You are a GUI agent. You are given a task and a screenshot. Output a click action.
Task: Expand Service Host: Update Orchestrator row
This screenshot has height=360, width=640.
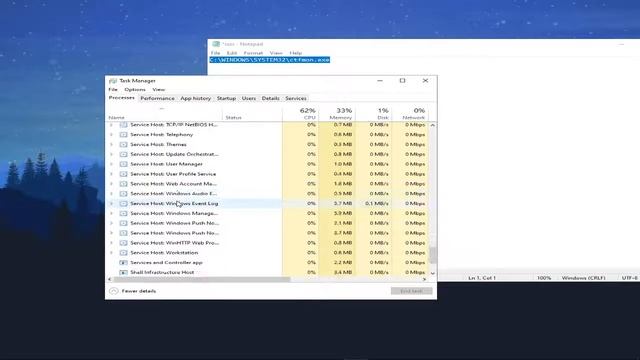[111, 154]
